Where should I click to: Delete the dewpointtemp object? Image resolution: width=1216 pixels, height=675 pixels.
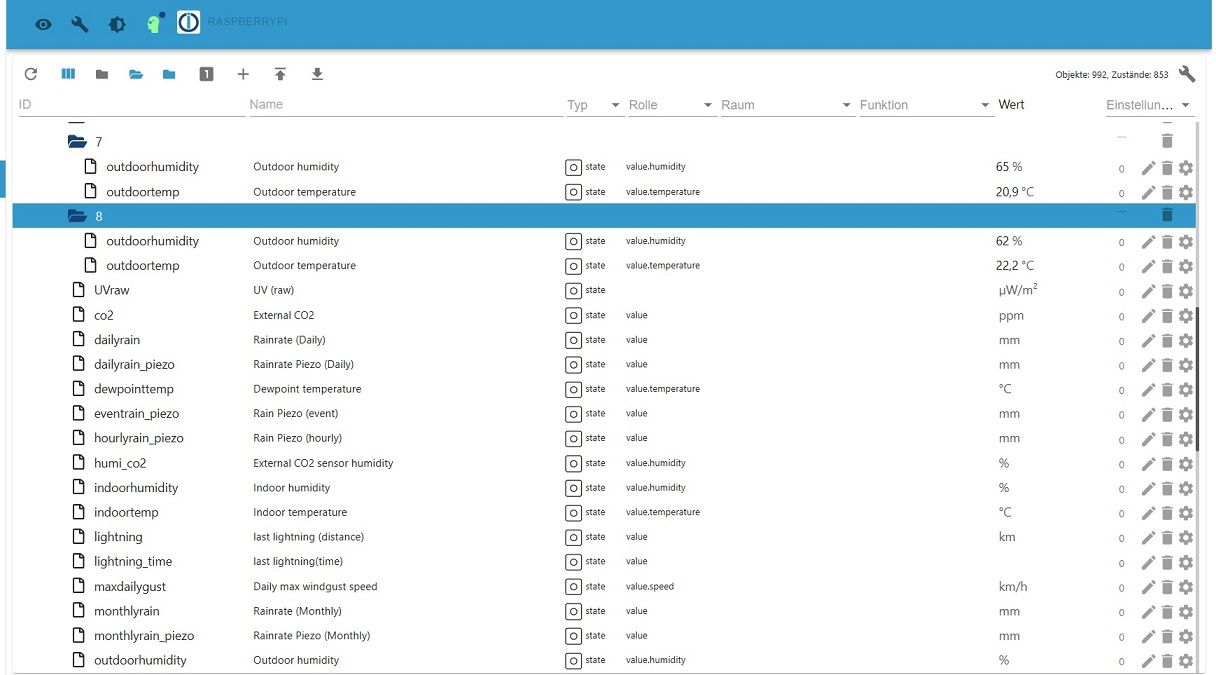click(1167, 390)
